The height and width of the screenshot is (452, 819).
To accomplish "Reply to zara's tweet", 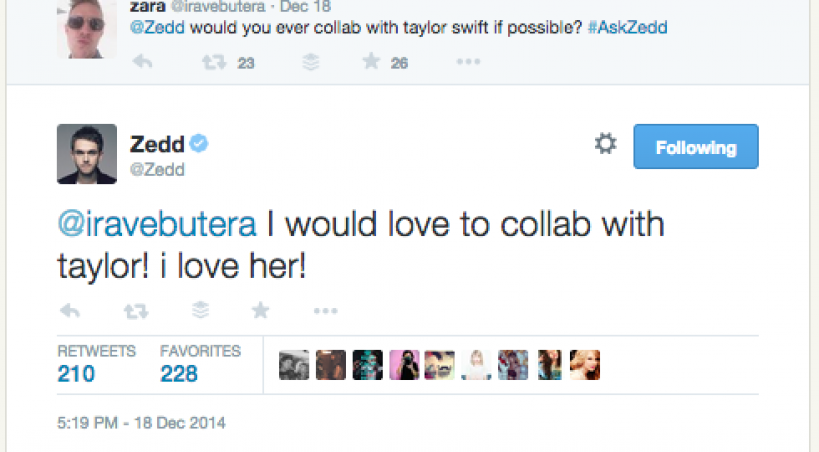I will (141, 63).
